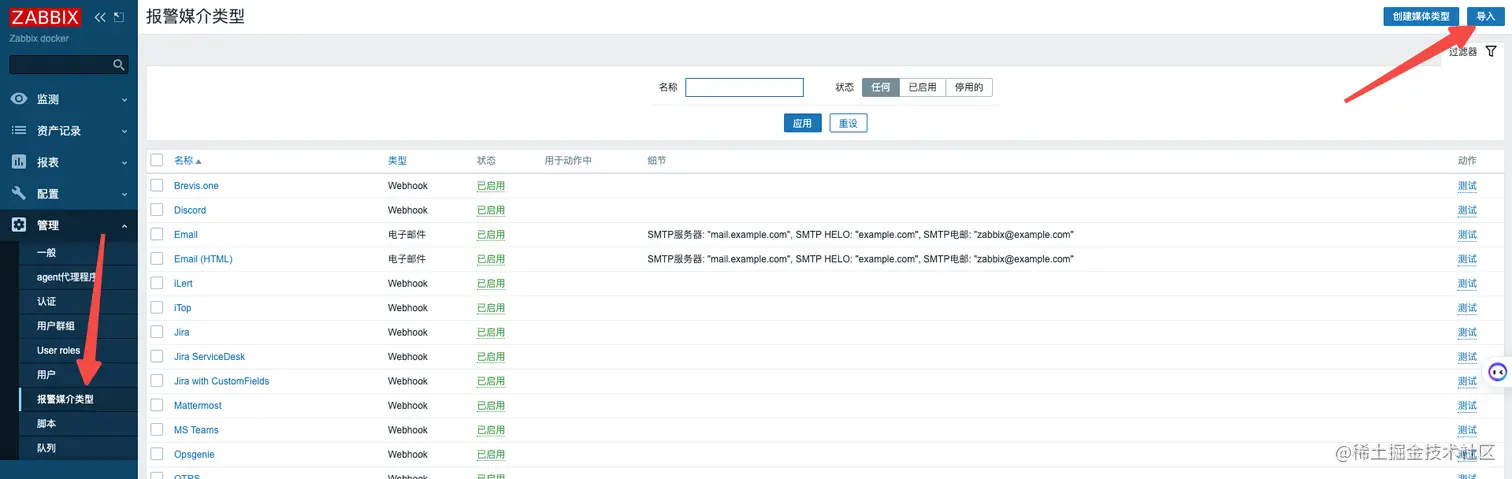Click the floating assistant icon at right edge

pos(1497,372)
